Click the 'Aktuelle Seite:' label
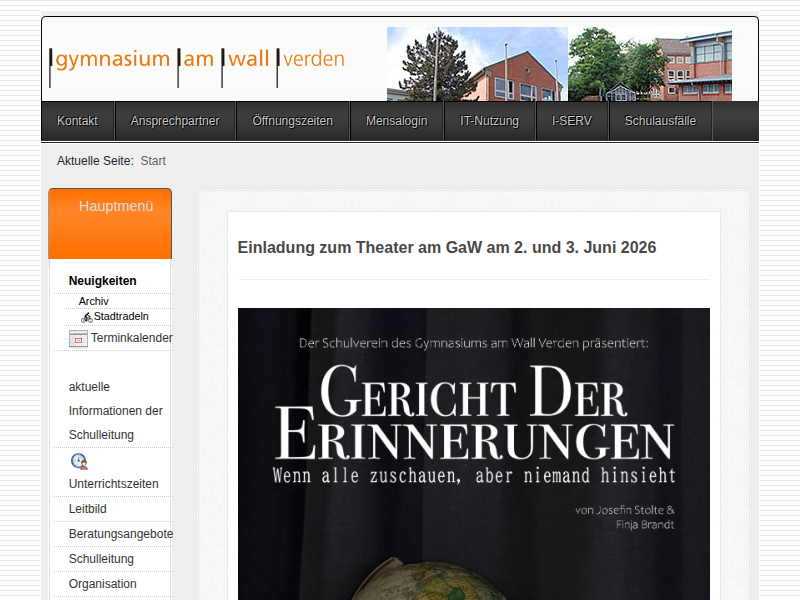This screenshot has width=800, height=600. [x=95, y=161]
